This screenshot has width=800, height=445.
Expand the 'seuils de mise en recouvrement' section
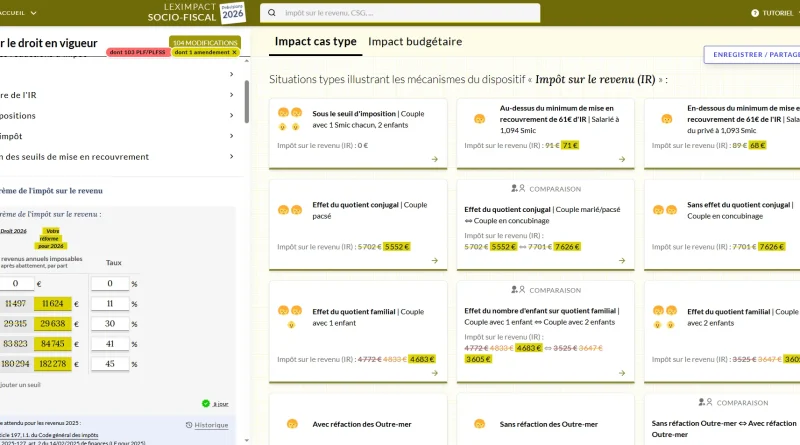pos(231,156)
